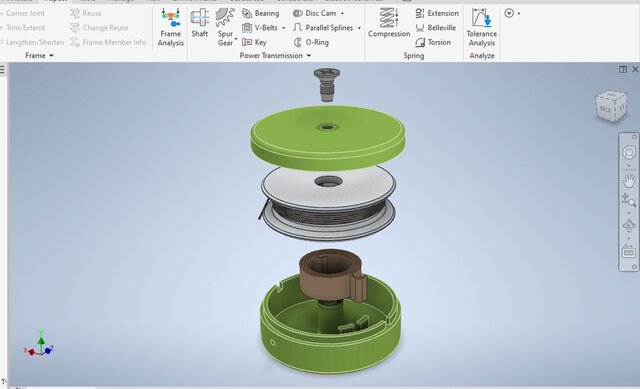Viewport: 640px width, 389px height.
Task: Activate the Pan hand tool
Action: [x=629, y=180]
